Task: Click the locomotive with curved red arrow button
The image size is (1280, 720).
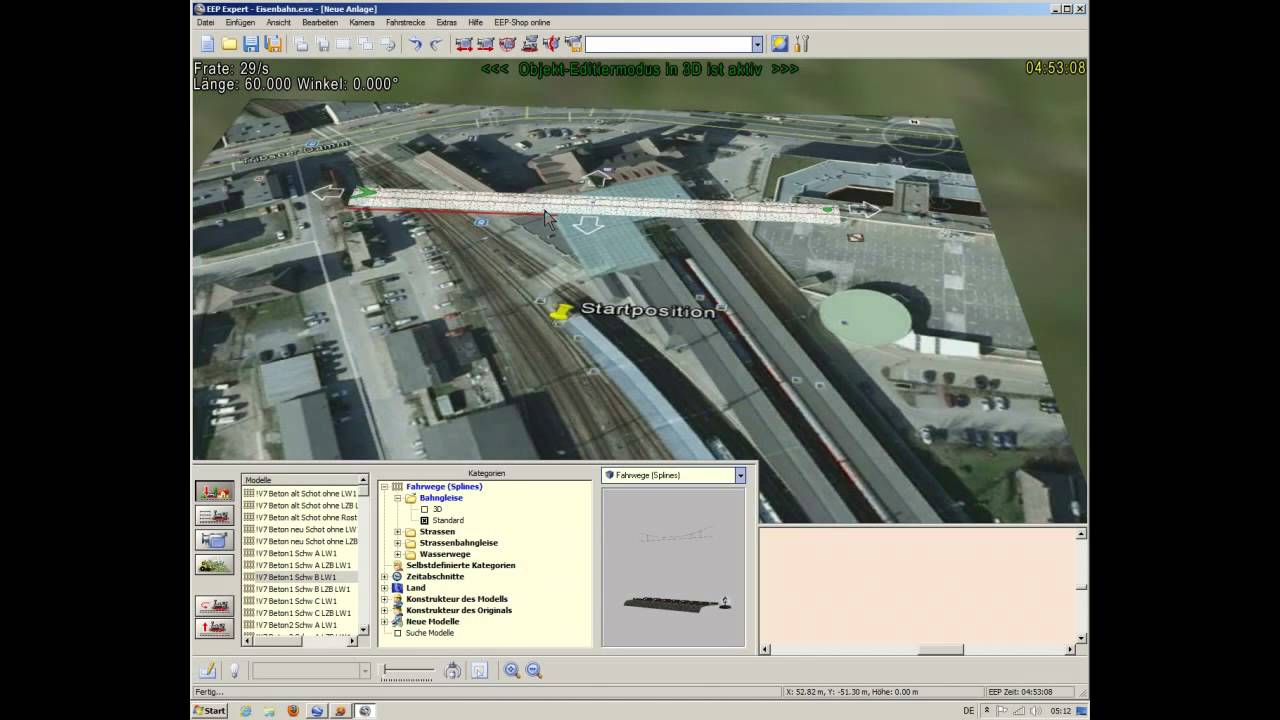Action: pos(215,606)
